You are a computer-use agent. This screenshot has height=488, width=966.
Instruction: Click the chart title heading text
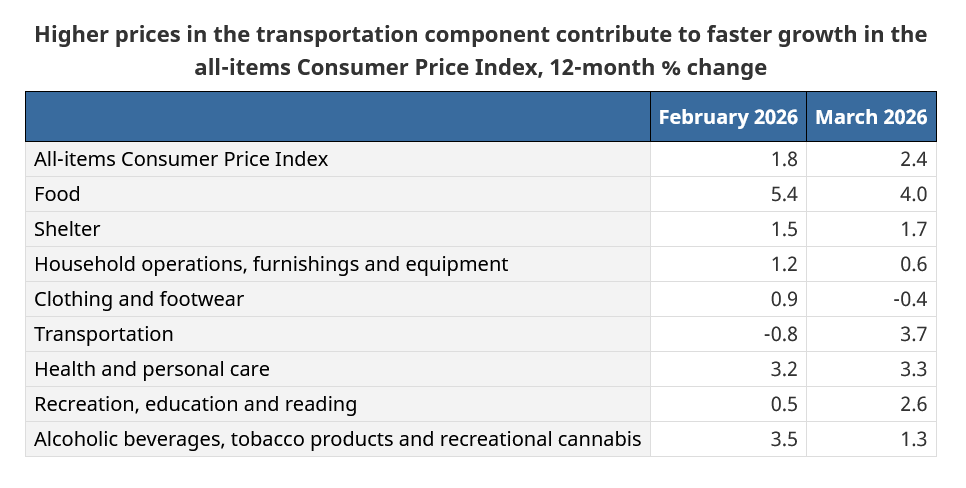[481, 51]
